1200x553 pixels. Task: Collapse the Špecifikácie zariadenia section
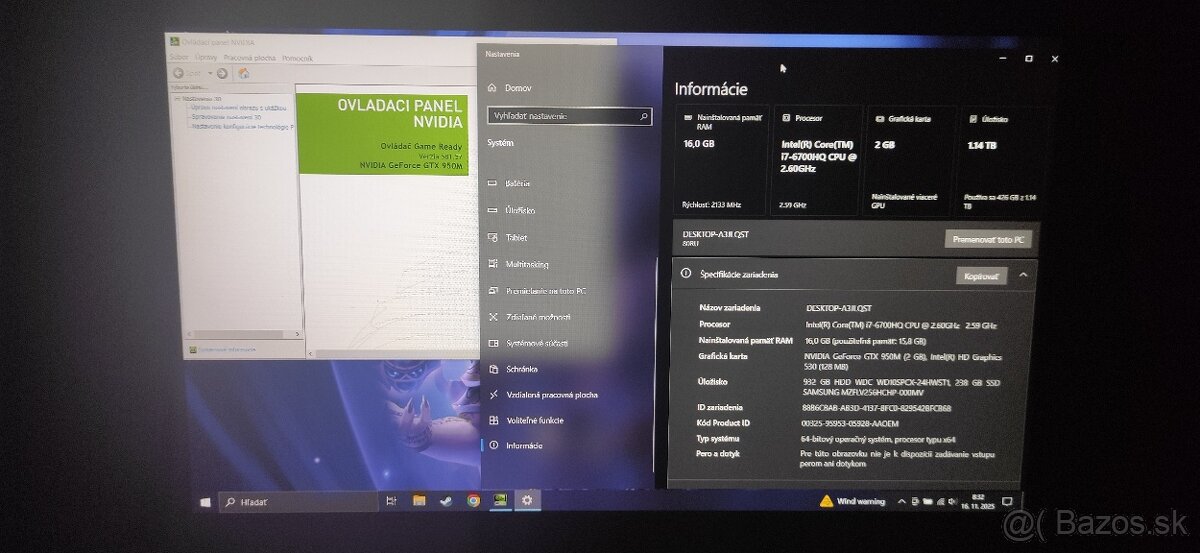click(1023, 275)
